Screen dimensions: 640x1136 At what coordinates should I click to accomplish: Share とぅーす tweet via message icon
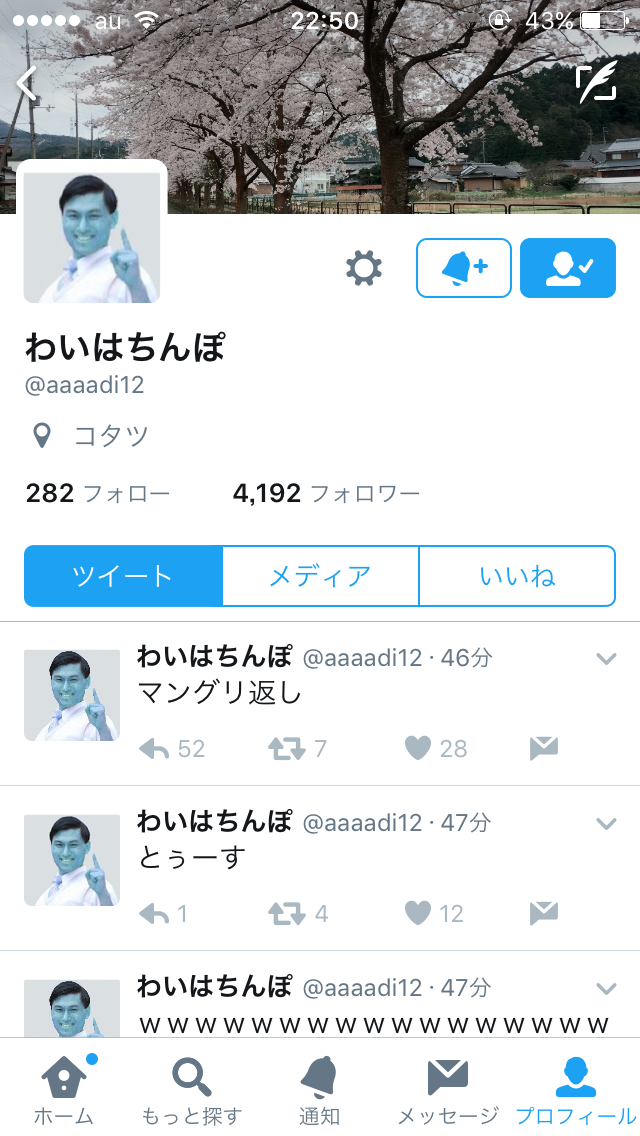tap(544, 913)
